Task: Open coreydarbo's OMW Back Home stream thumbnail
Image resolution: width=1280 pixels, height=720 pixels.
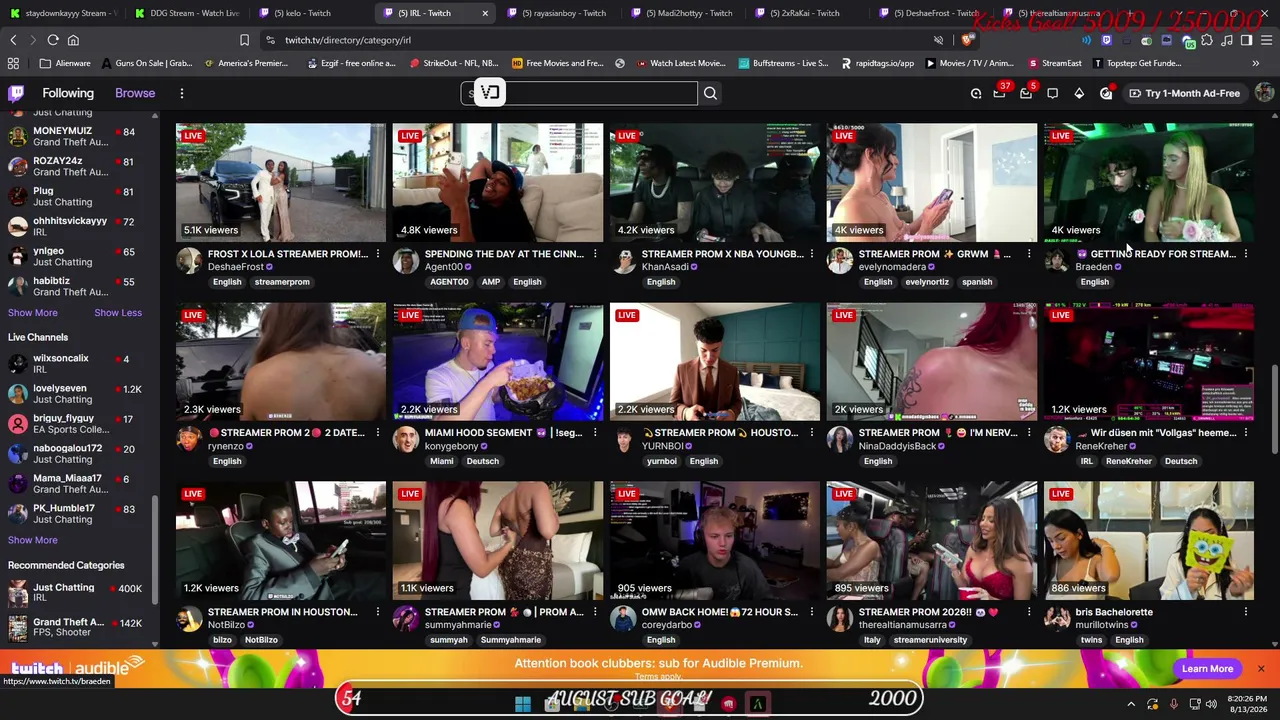Action: pyautogui.click(x=715, y=541)
